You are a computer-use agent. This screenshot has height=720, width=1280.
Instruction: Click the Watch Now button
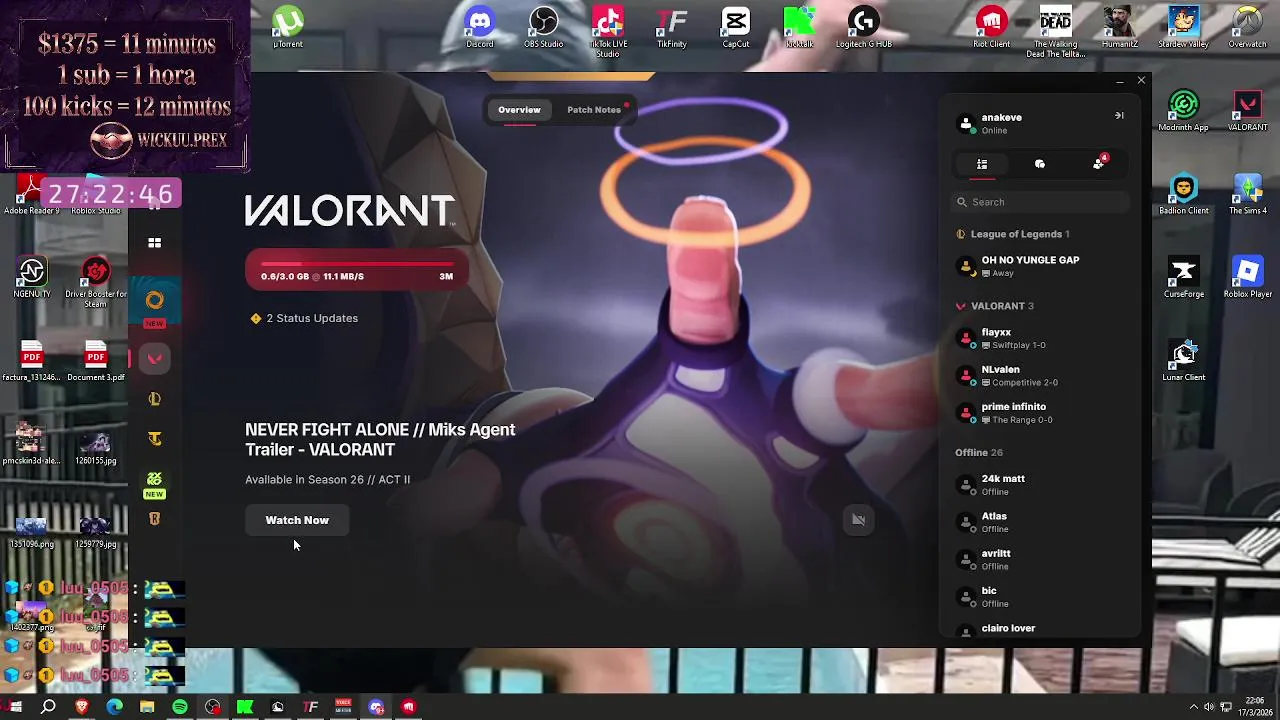(x=297, y=520)
